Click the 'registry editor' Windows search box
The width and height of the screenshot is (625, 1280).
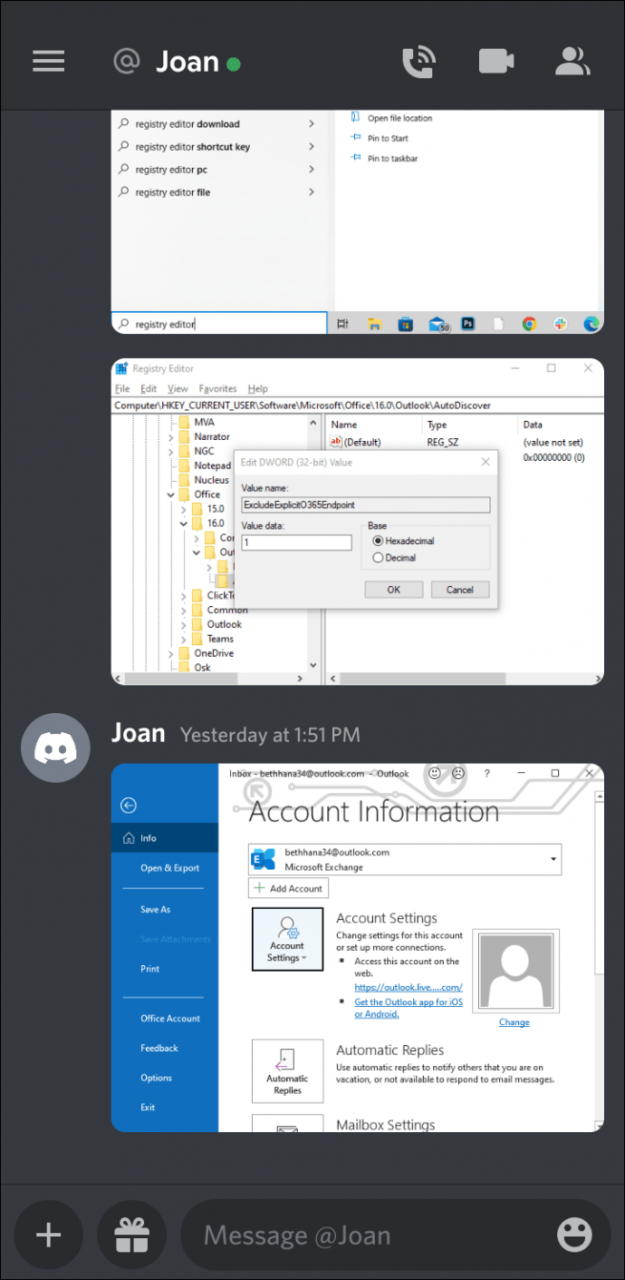coord(219,323)
